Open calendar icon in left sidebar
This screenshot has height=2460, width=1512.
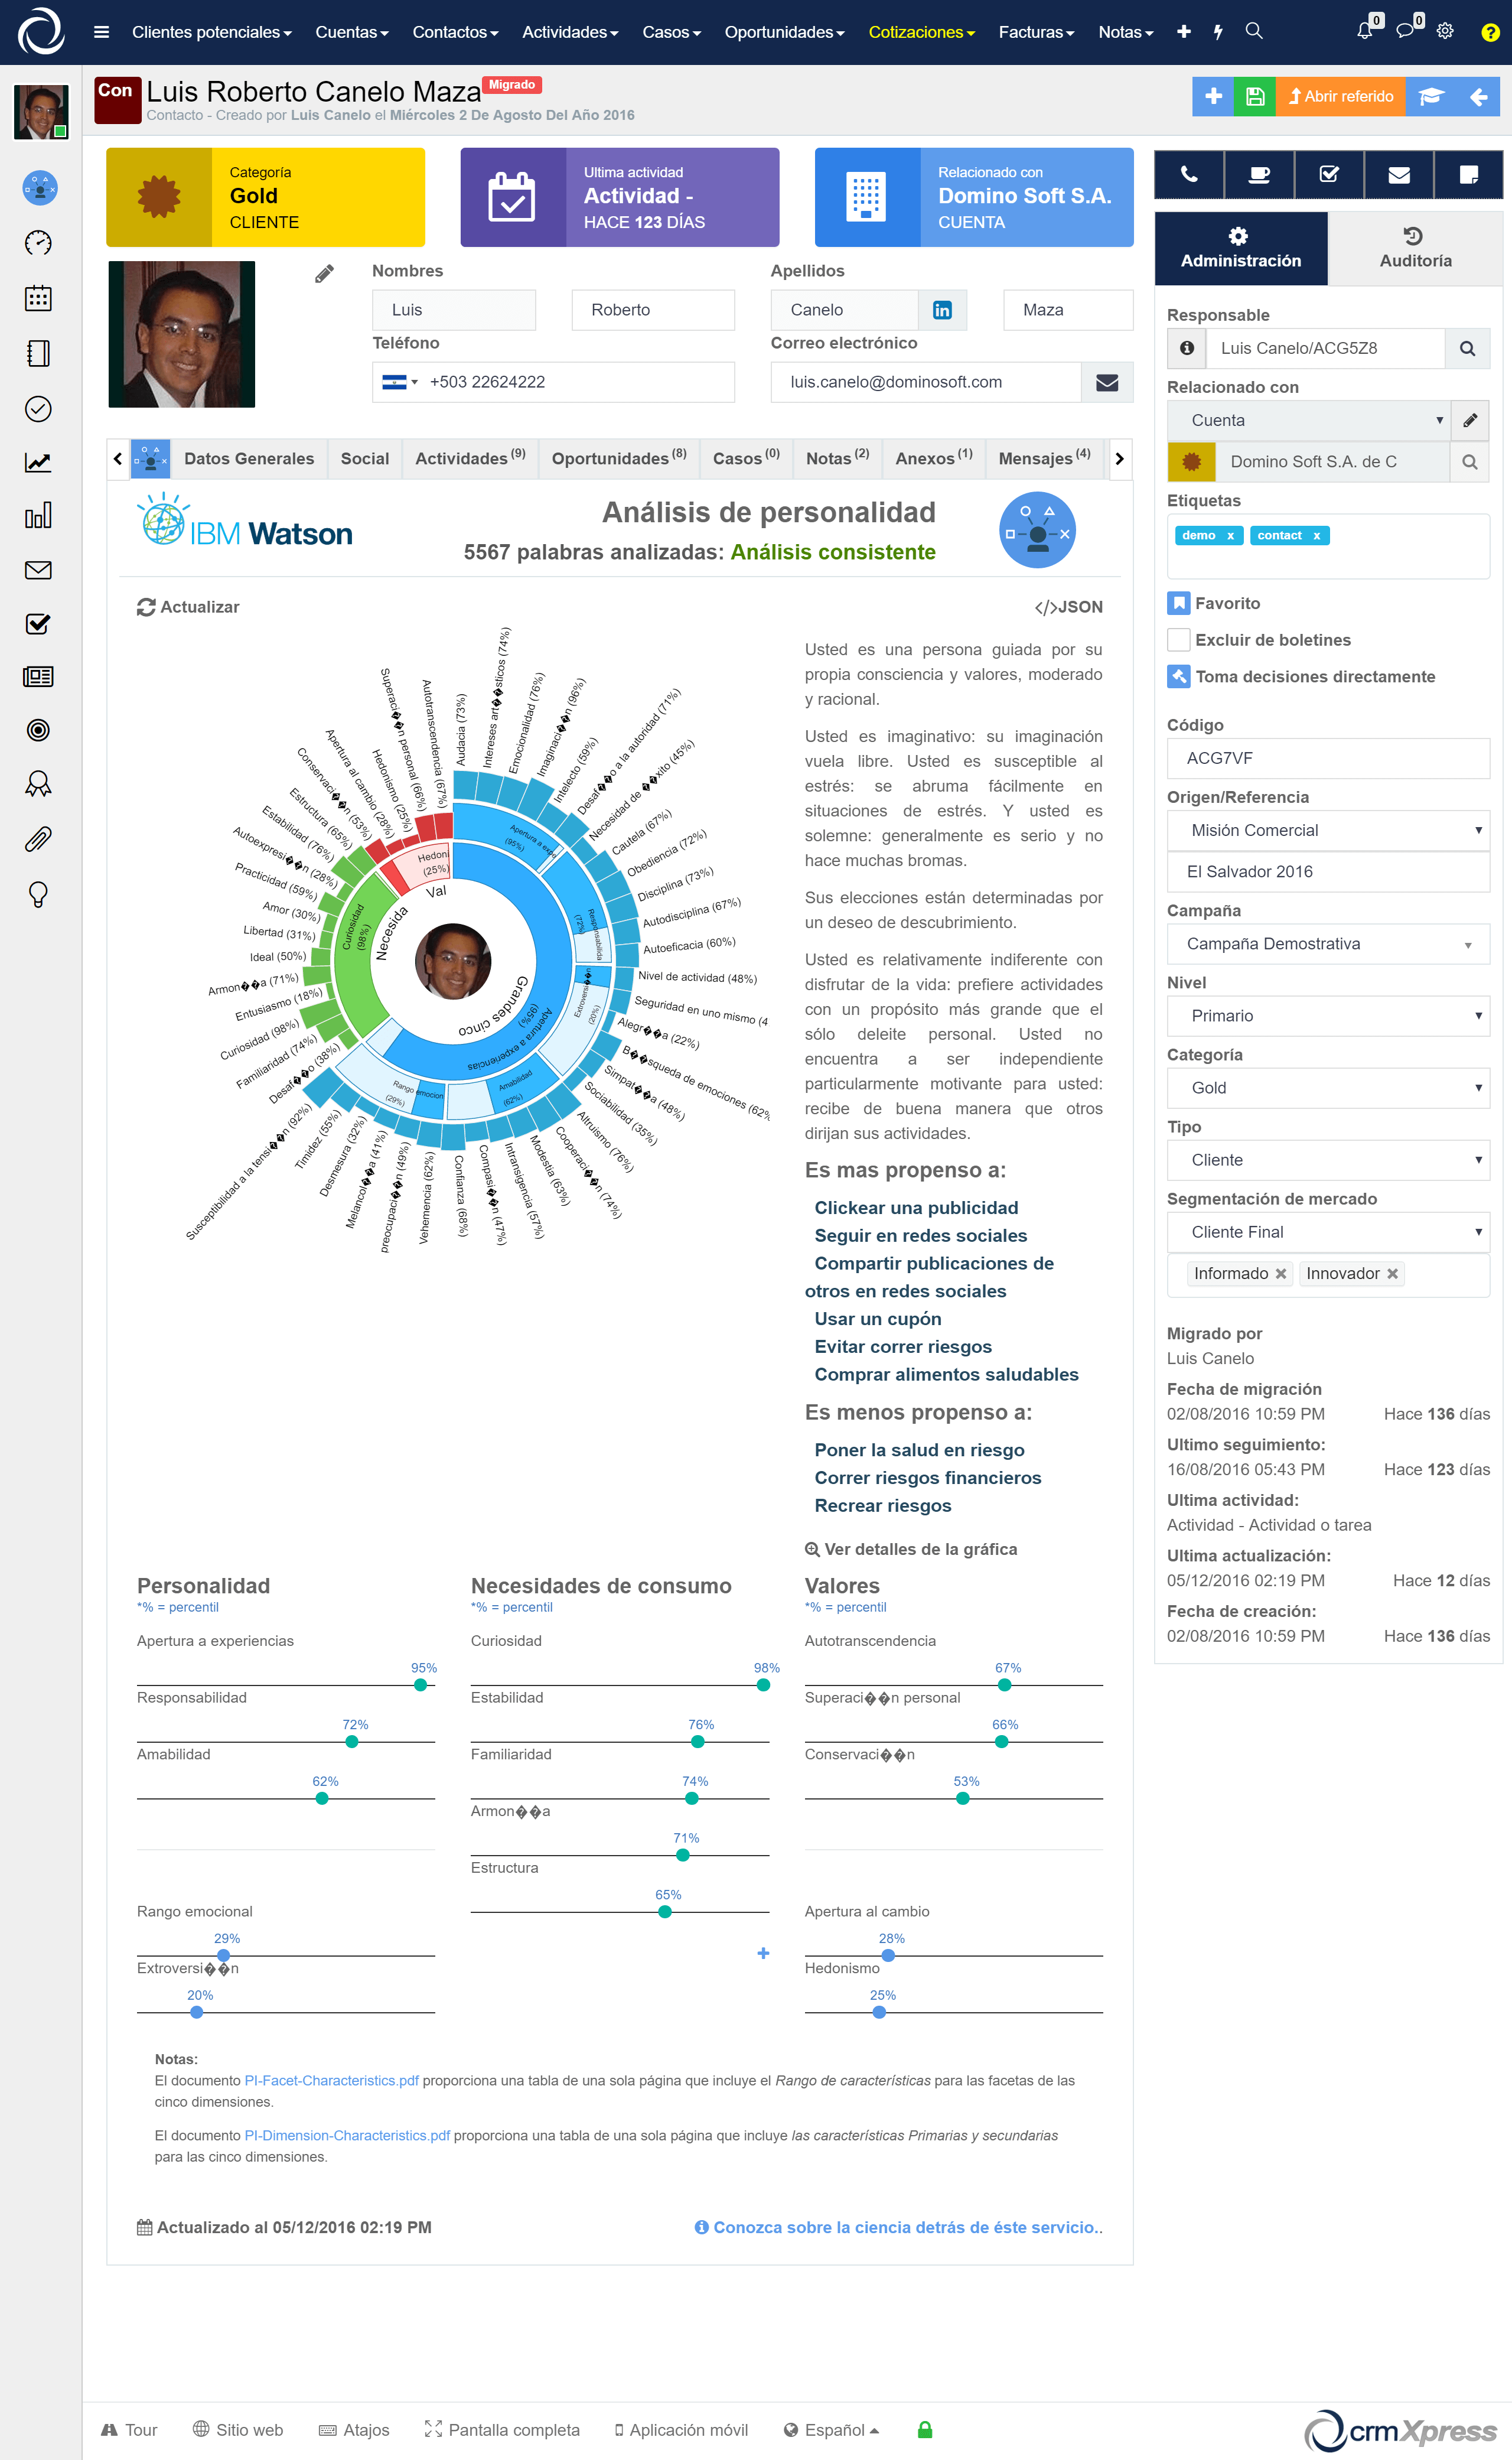(x=38, y=298)
